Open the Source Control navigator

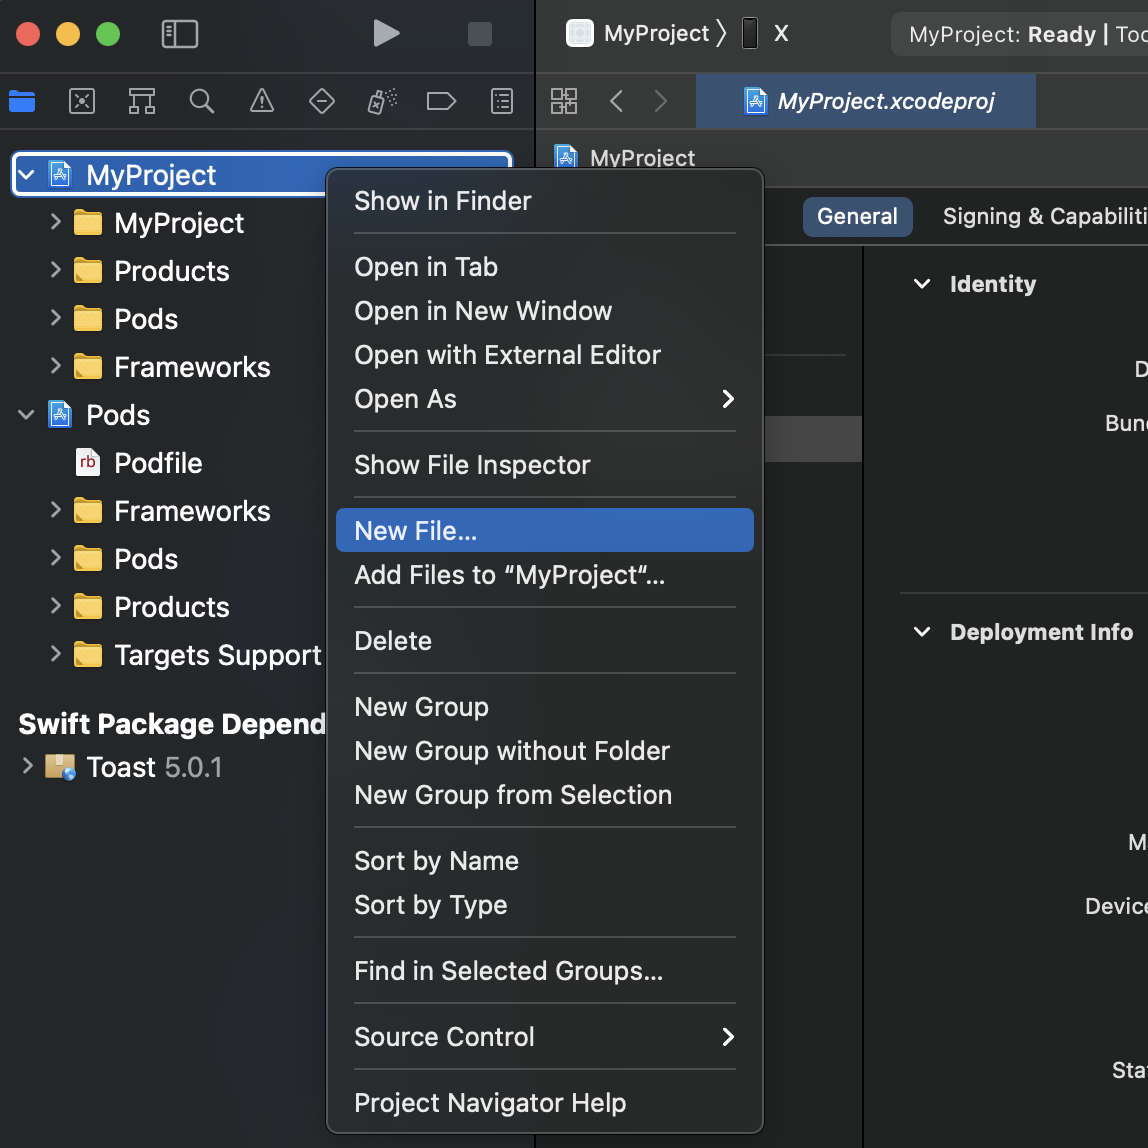pos(82,101)
